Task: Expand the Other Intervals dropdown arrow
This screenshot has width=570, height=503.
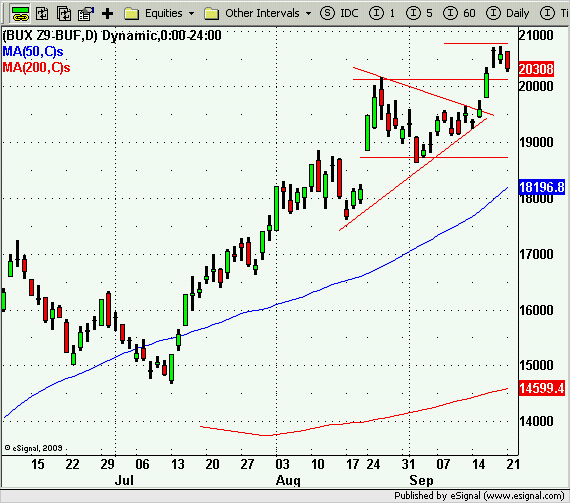Action: pos(309,14)
